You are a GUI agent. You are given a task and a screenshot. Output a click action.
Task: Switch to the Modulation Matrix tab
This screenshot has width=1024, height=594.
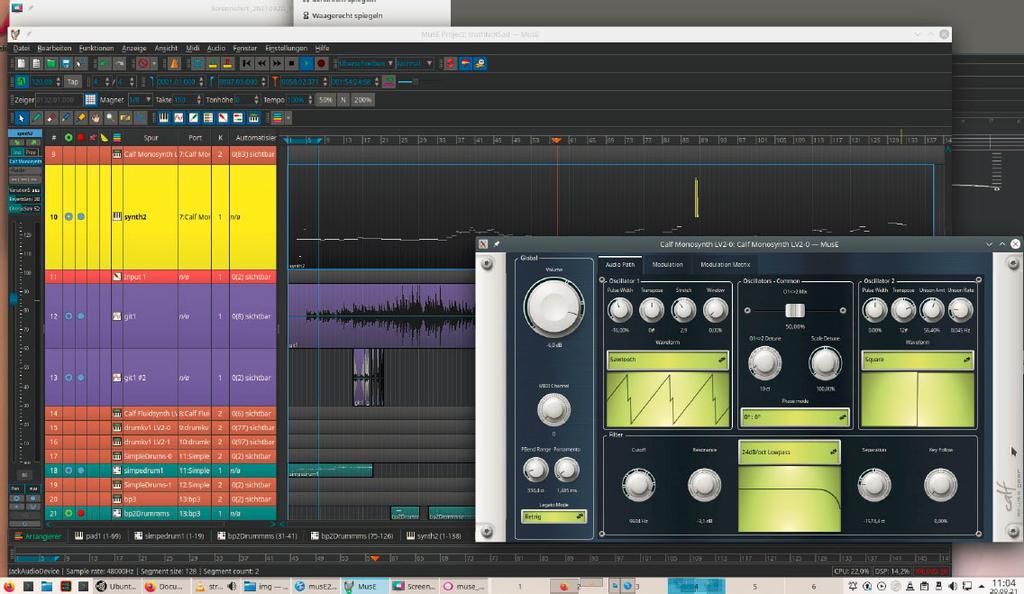click(725, 264)
